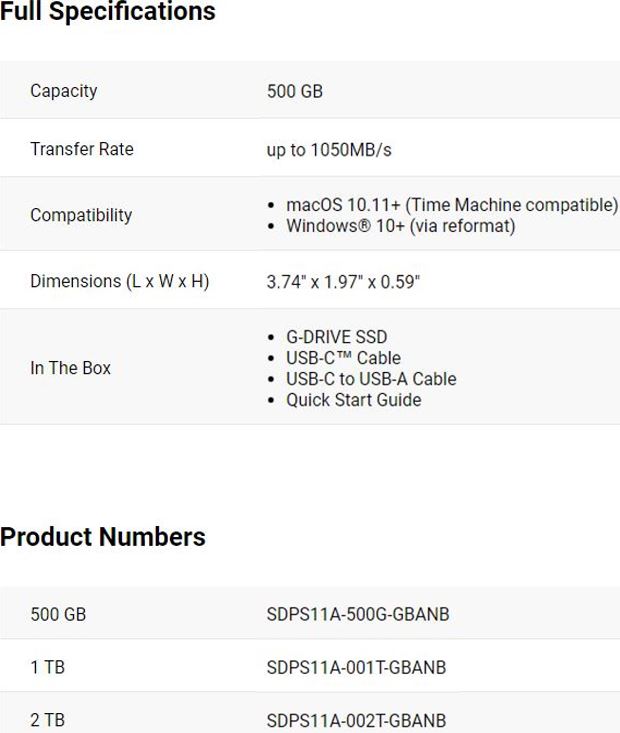Screen dimensions: 620x733
Task: Click the 3.74" x 1.97" x 0.59" value
Action: tap(343, 282)
